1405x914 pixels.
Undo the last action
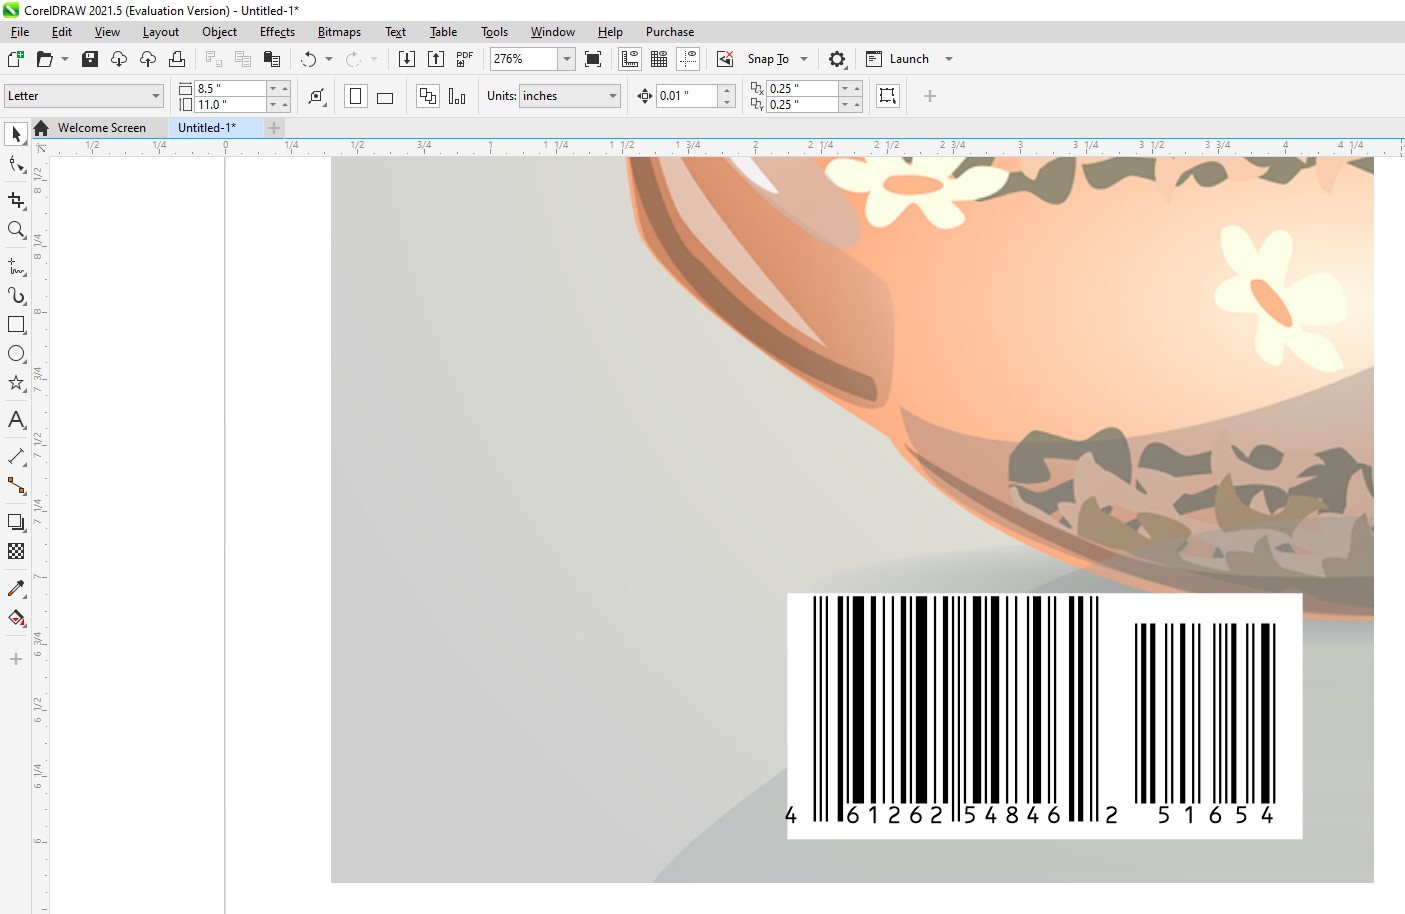pyautogui.click(x=308, y=59)
